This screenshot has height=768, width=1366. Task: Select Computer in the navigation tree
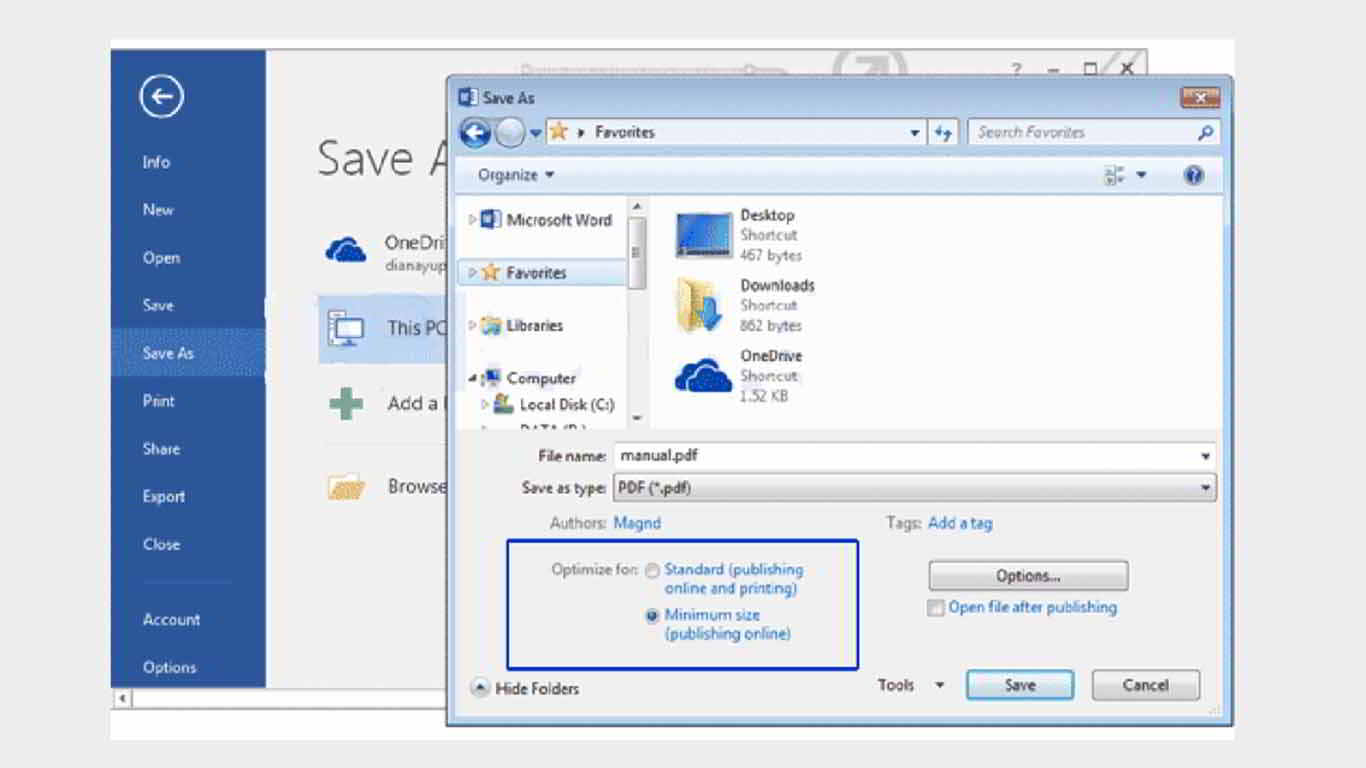[x=541, y=379]
